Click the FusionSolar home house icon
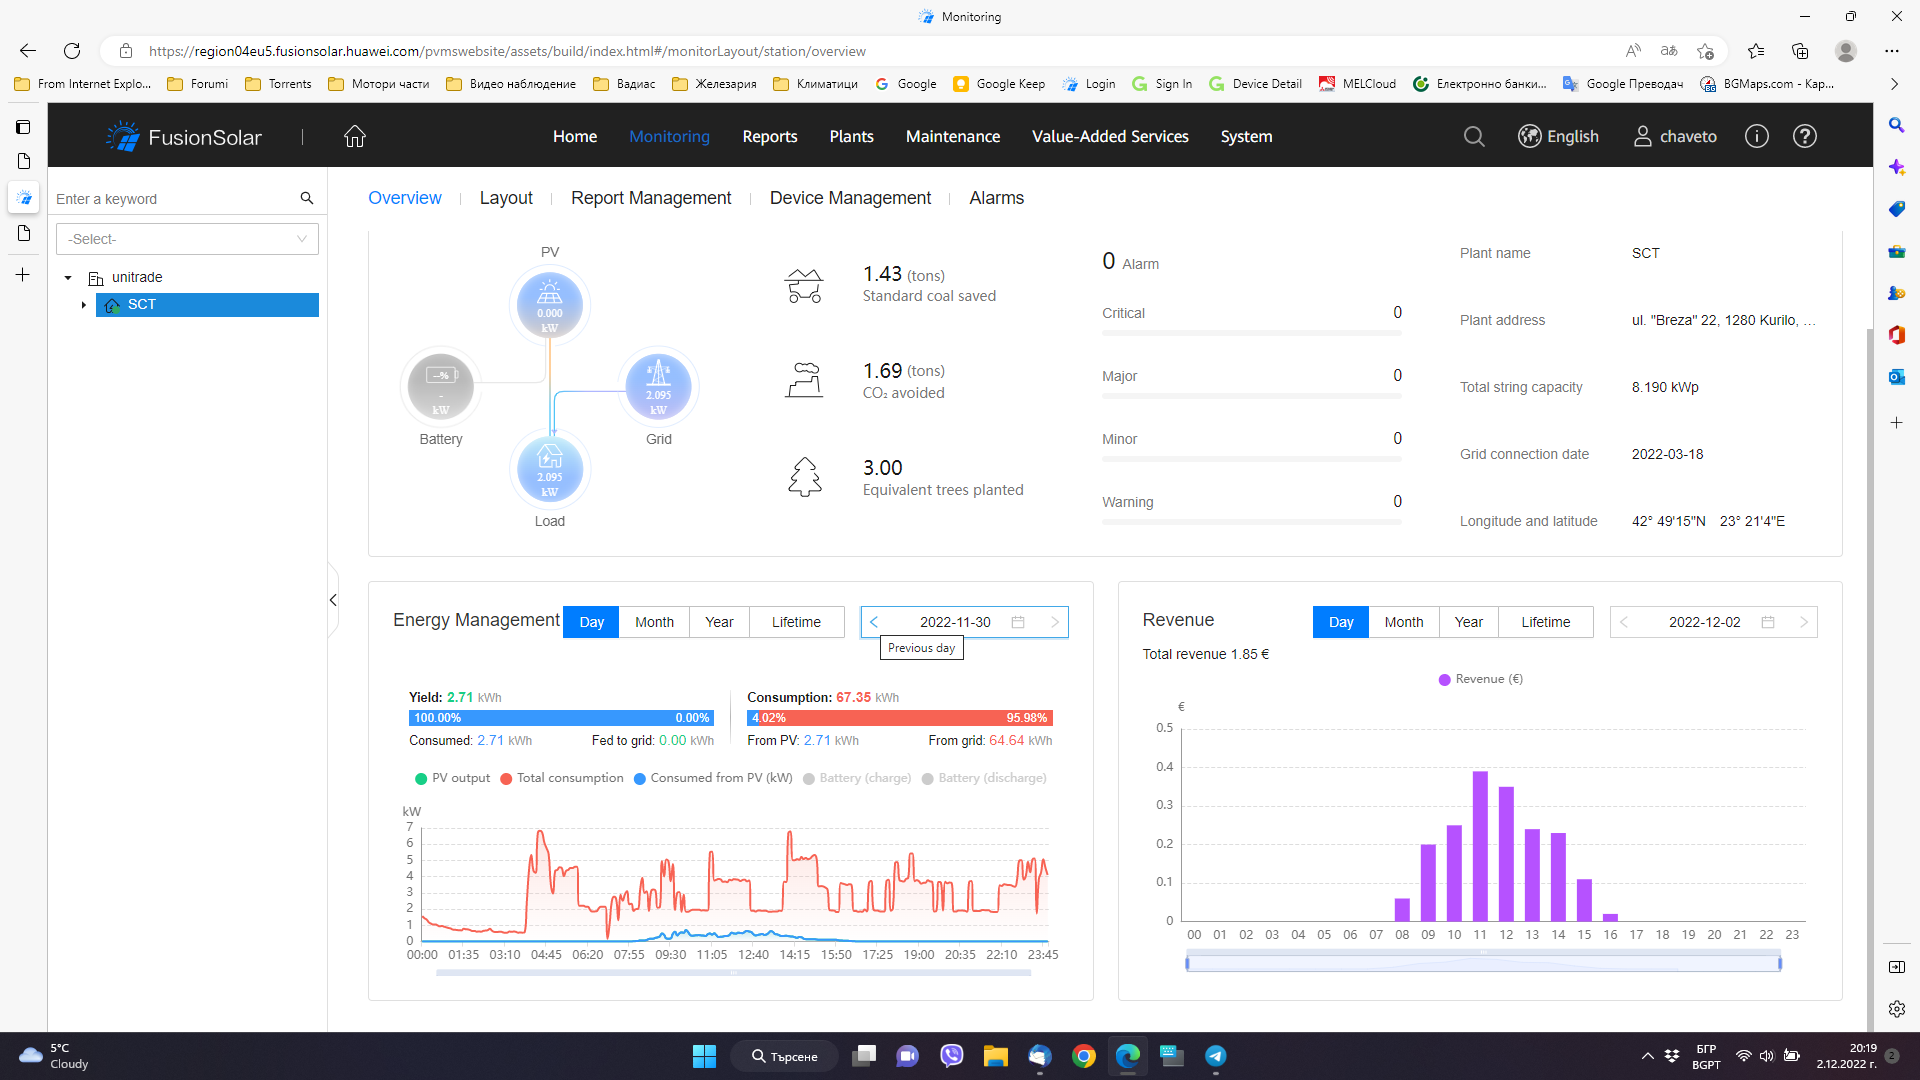The image size is (1920, 1080). (x=355, y=137)
